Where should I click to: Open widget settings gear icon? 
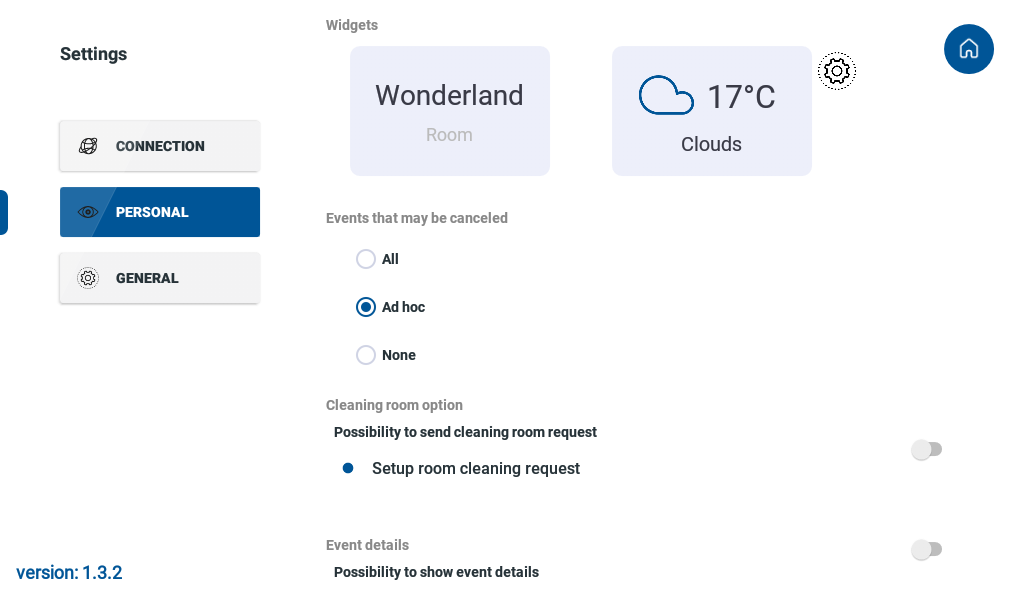coord(837,71)
